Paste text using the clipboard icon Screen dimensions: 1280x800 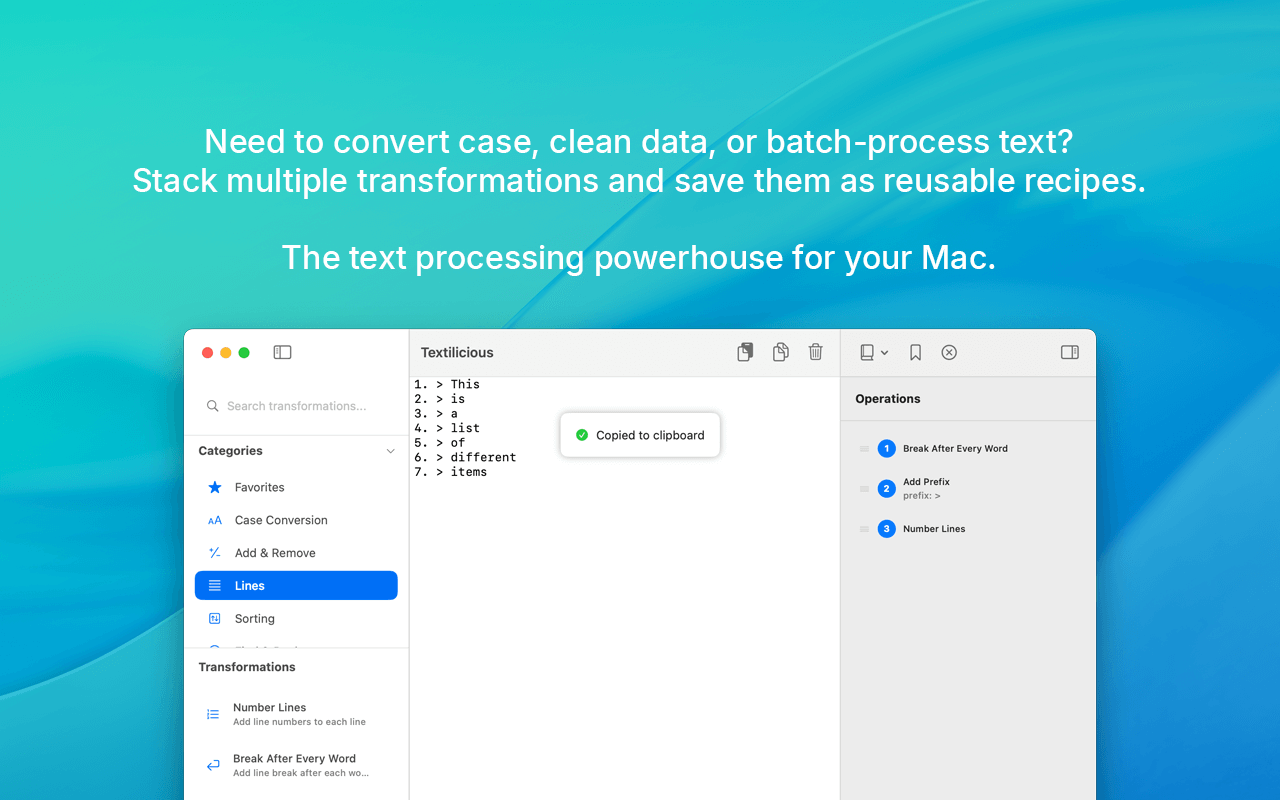click(x=745, y=352)
